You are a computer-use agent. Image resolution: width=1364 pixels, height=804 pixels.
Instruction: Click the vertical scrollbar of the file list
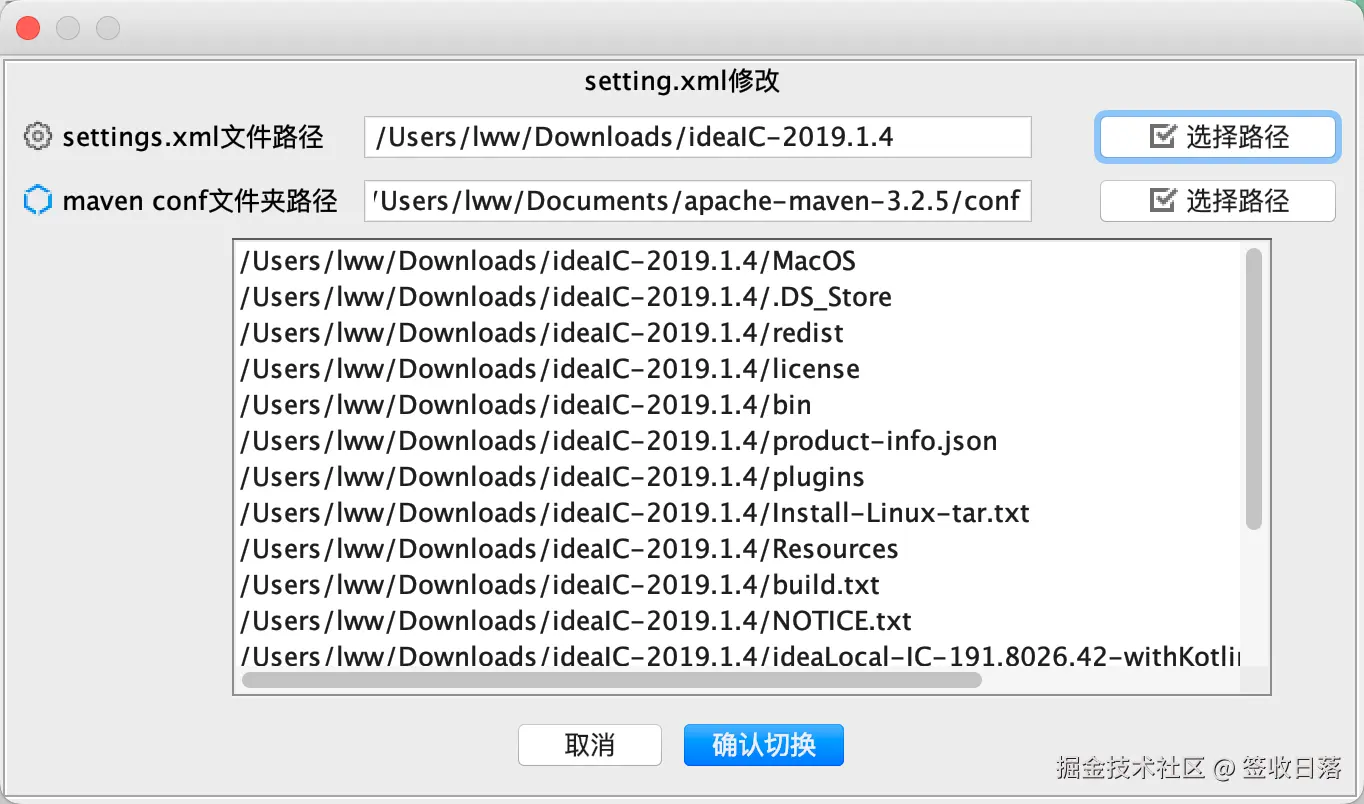1254,388
